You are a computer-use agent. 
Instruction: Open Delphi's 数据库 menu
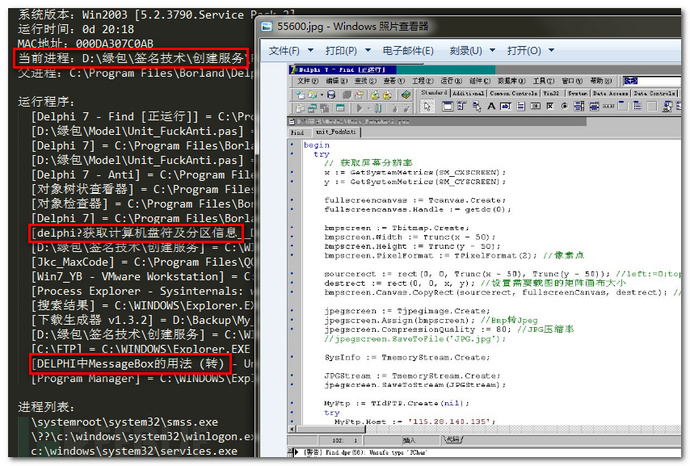(511, 81)
